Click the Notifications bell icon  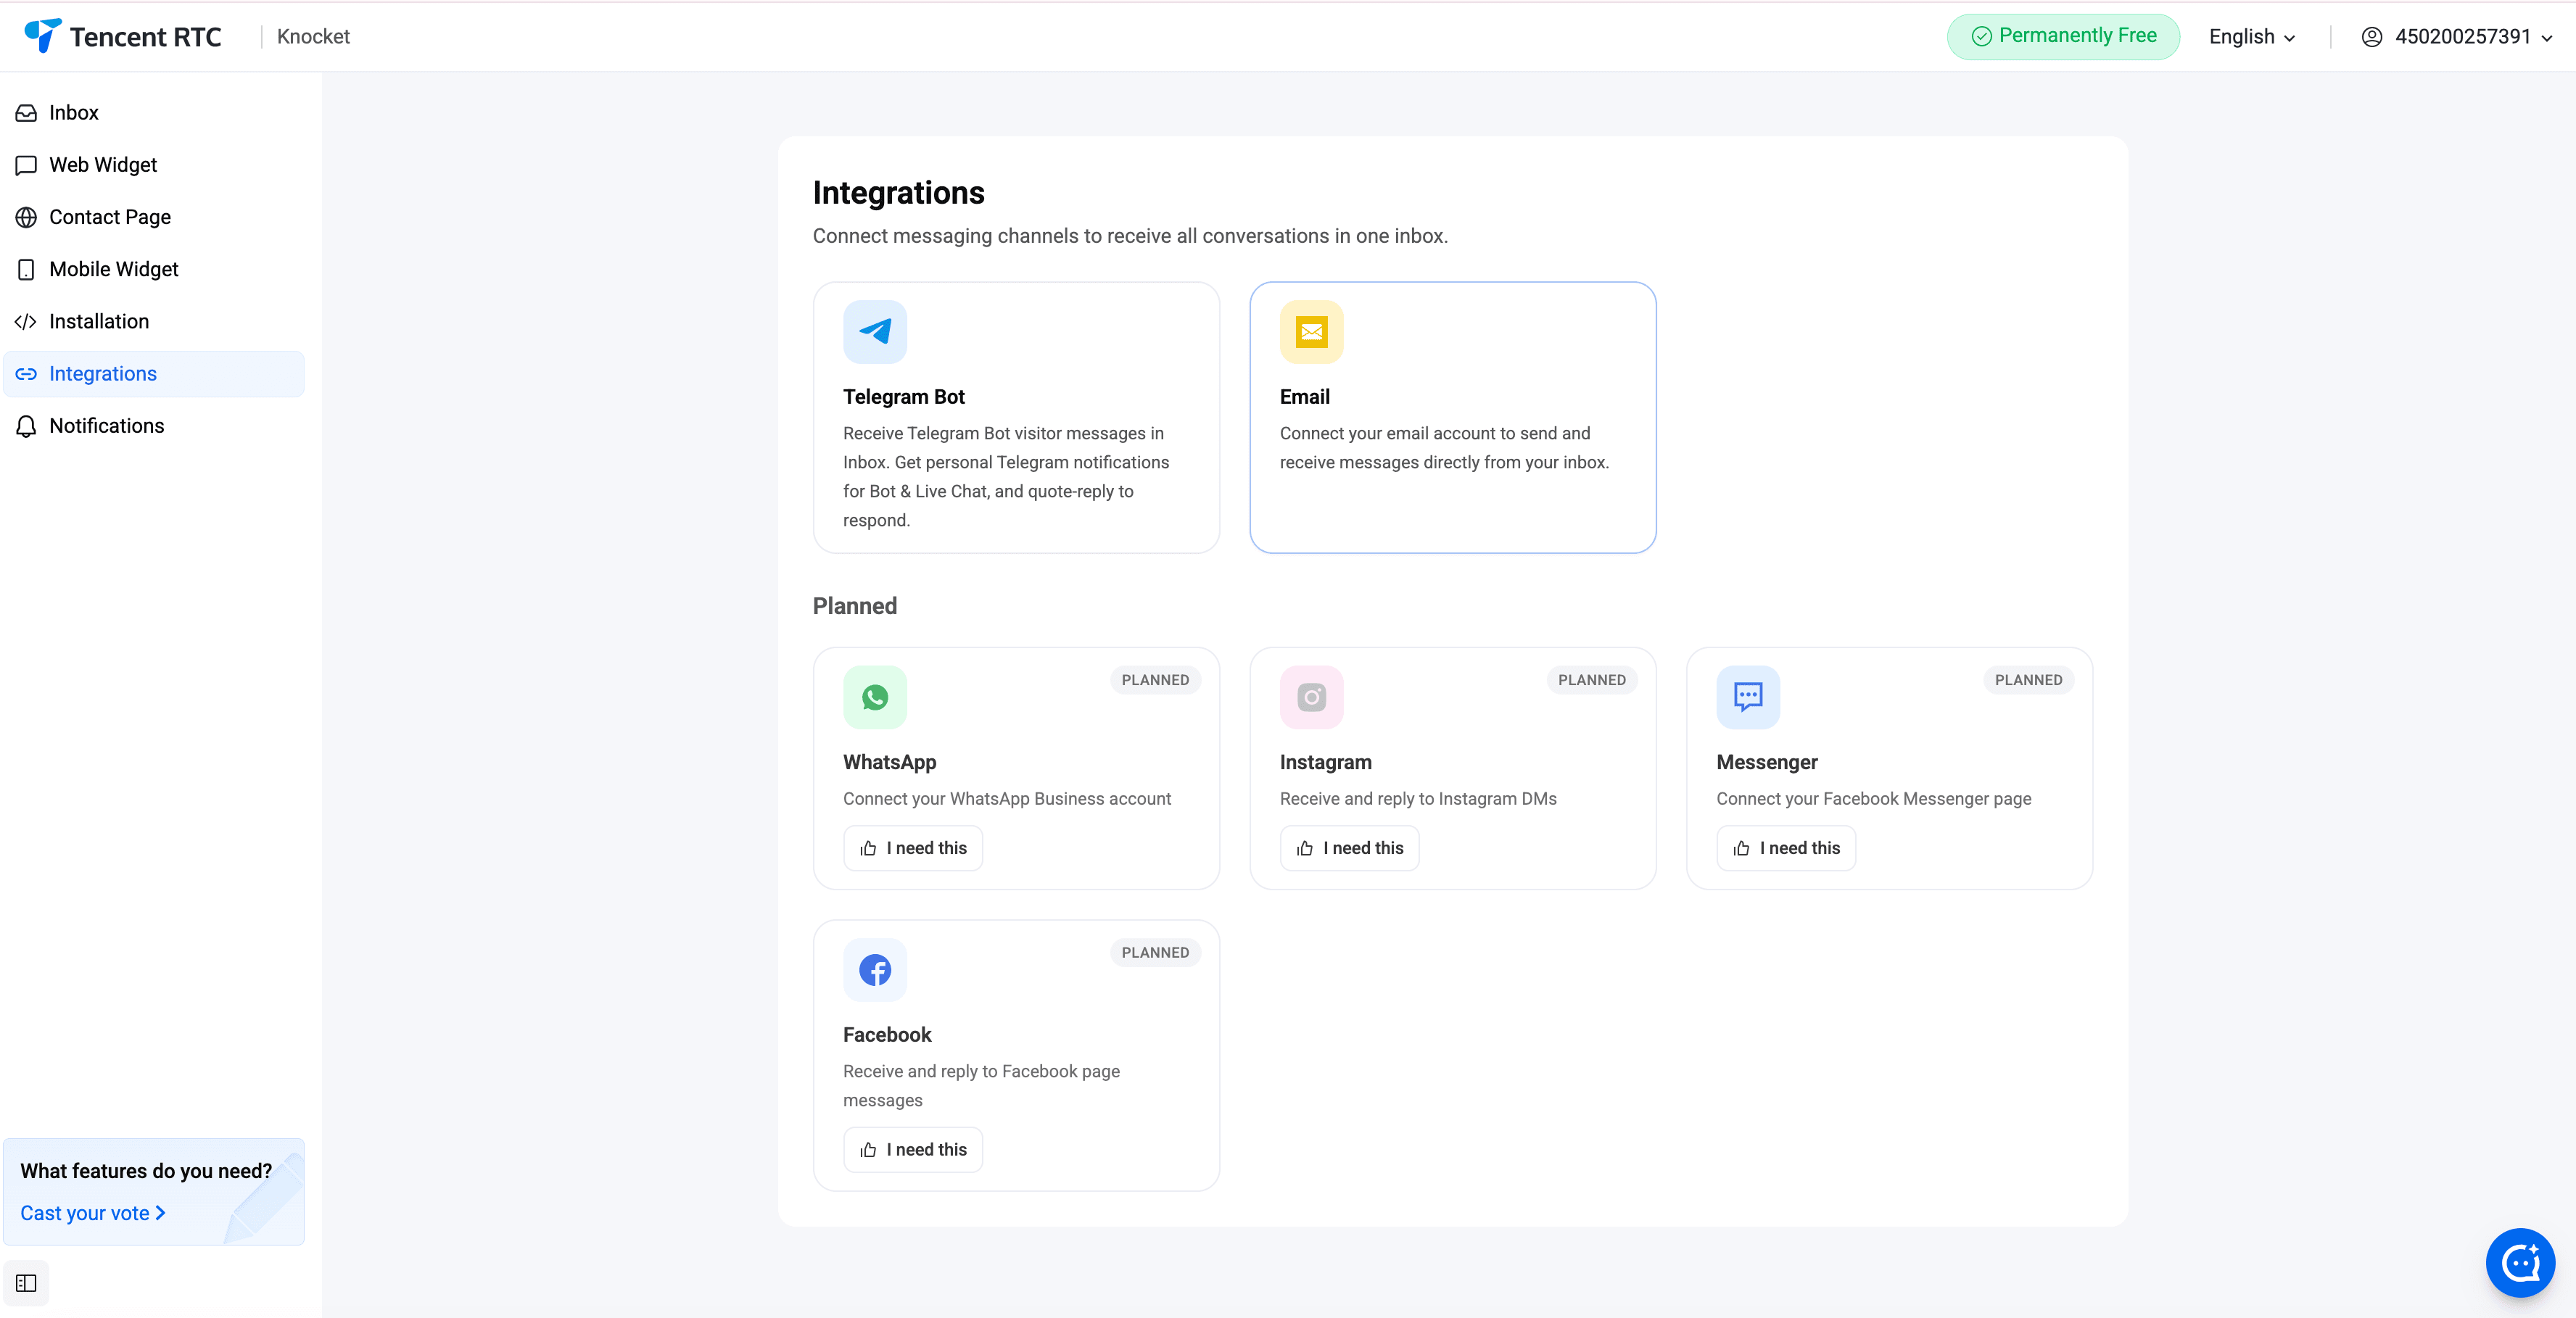coord(26,426)
